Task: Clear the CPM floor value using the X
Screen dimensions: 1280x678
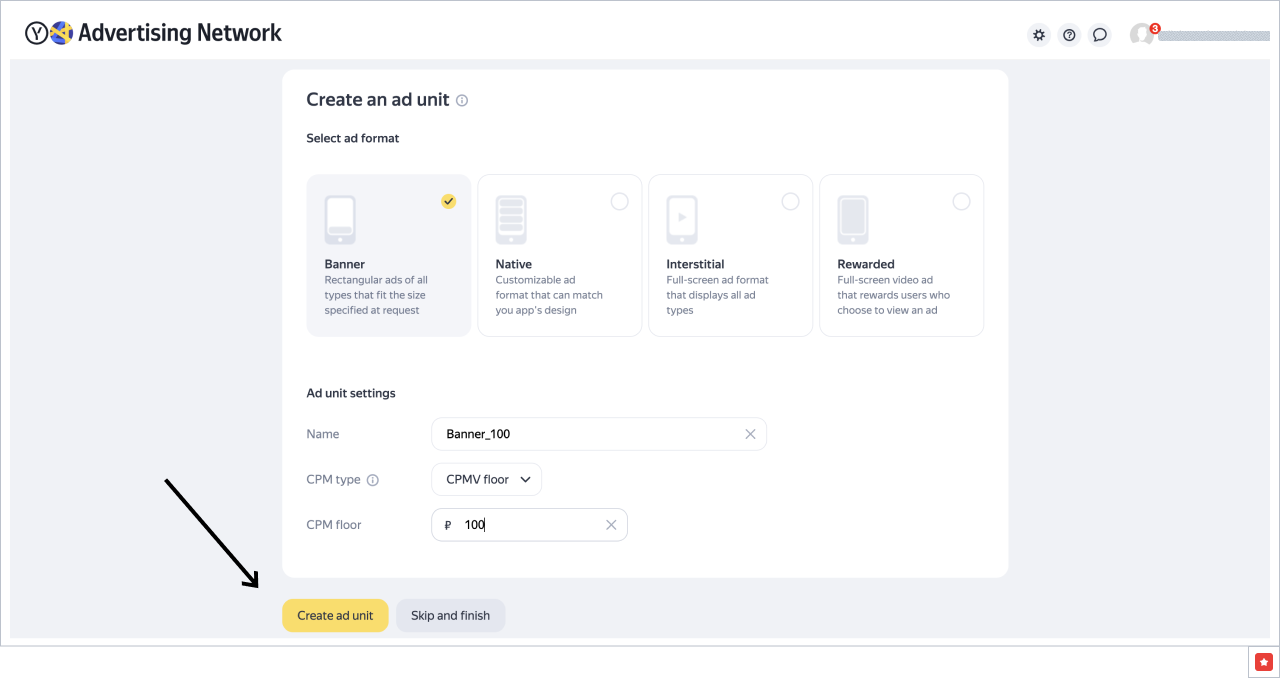Action: [x=611, y=524]
